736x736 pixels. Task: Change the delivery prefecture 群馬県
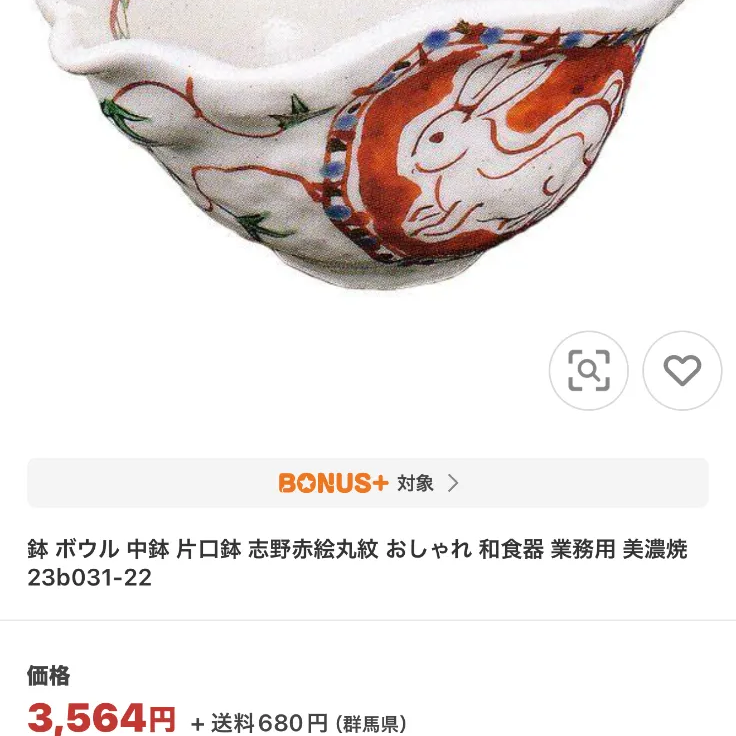coord(370,724)
